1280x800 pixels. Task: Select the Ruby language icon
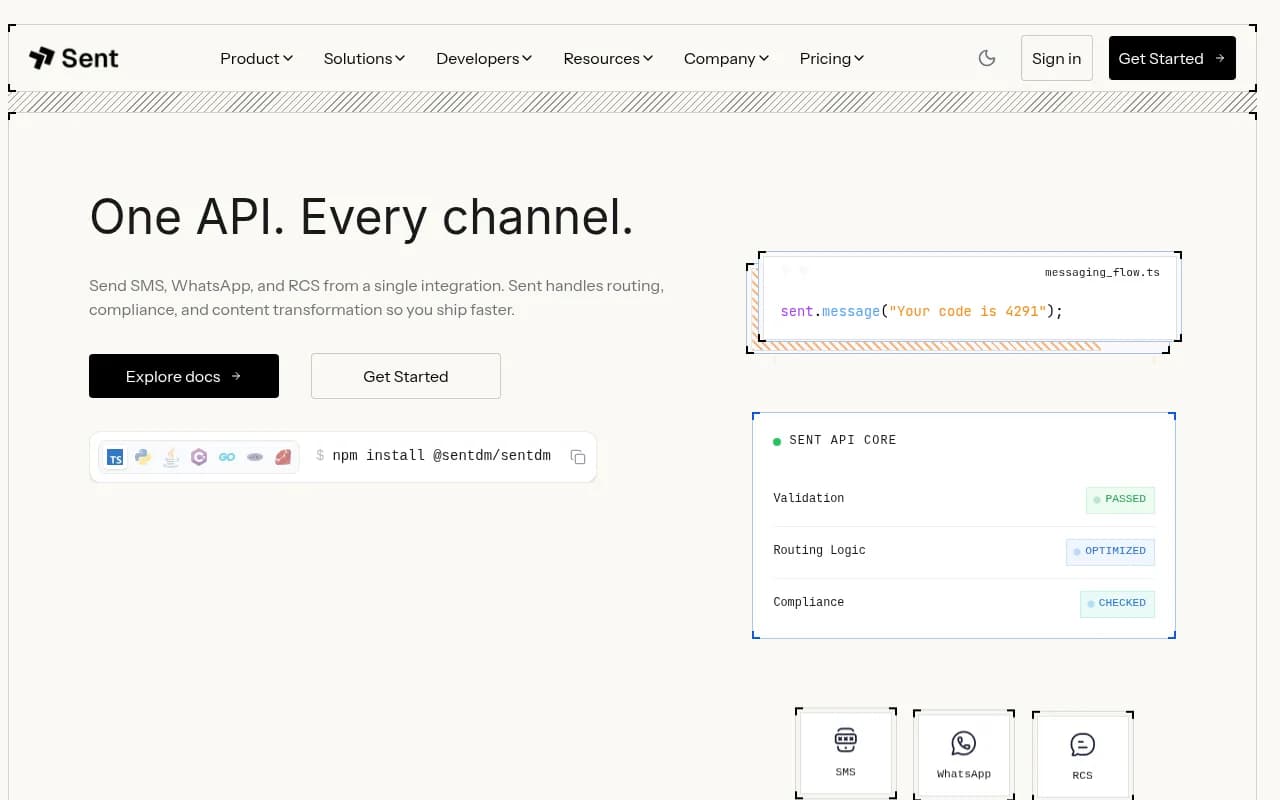click(x=283, y=457)
